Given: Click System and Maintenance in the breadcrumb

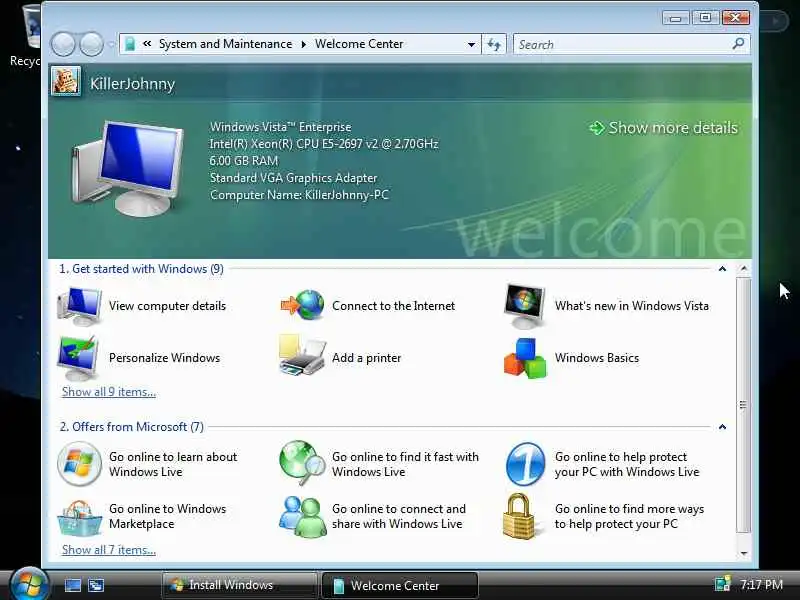Looking at the screenshot, I should 226,44.
